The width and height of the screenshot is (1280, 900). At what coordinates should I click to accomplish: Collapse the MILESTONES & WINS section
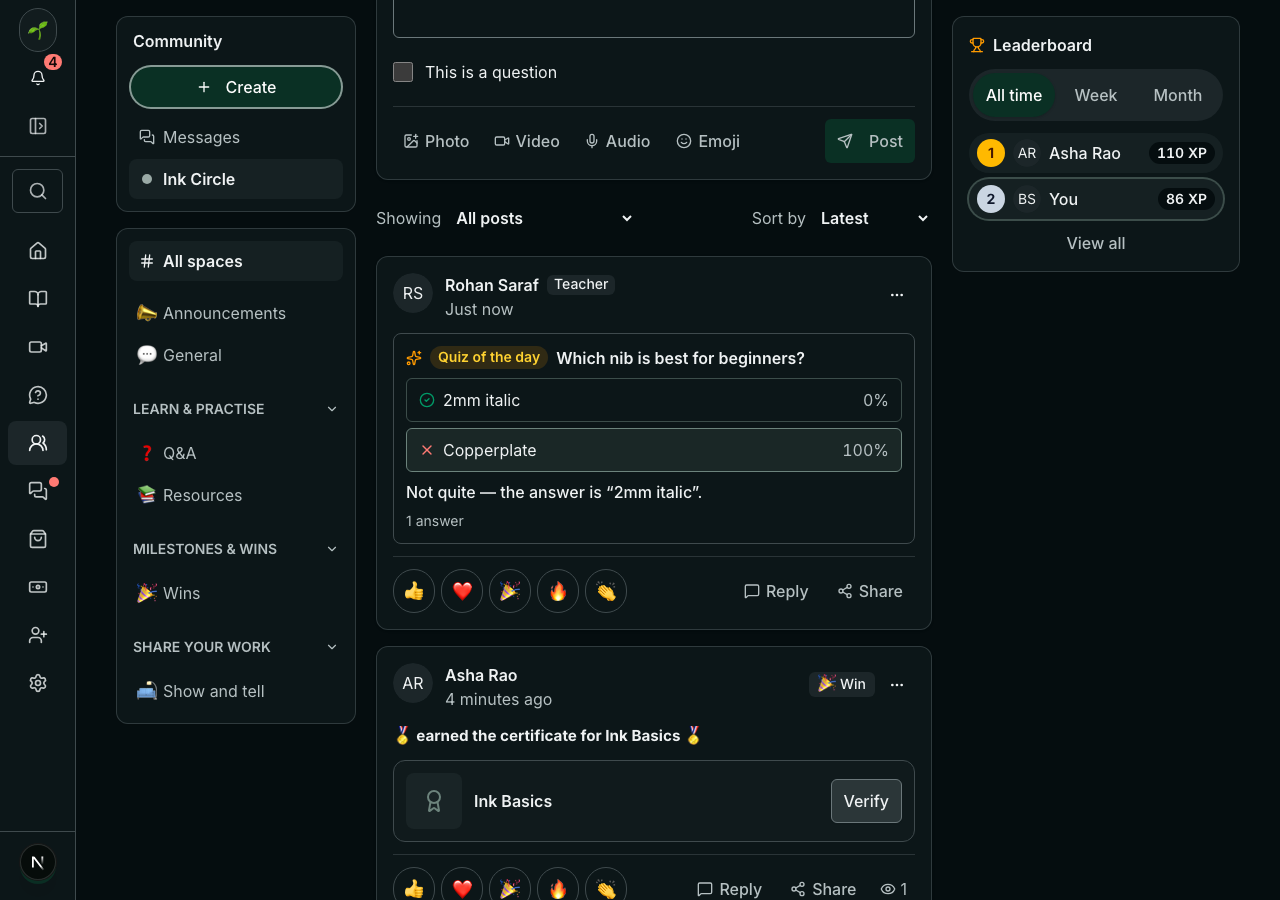[236, 549]
